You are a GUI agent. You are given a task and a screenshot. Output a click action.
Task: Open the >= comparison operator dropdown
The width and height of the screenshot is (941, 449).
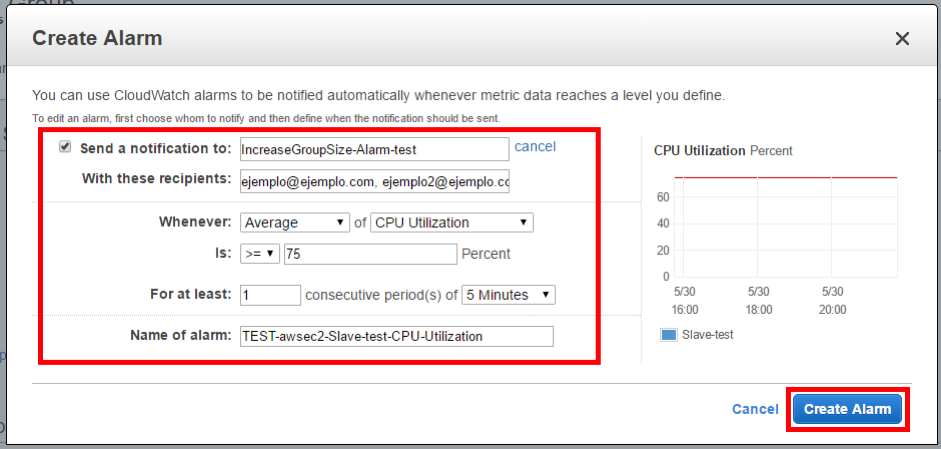tap(260, 254)
